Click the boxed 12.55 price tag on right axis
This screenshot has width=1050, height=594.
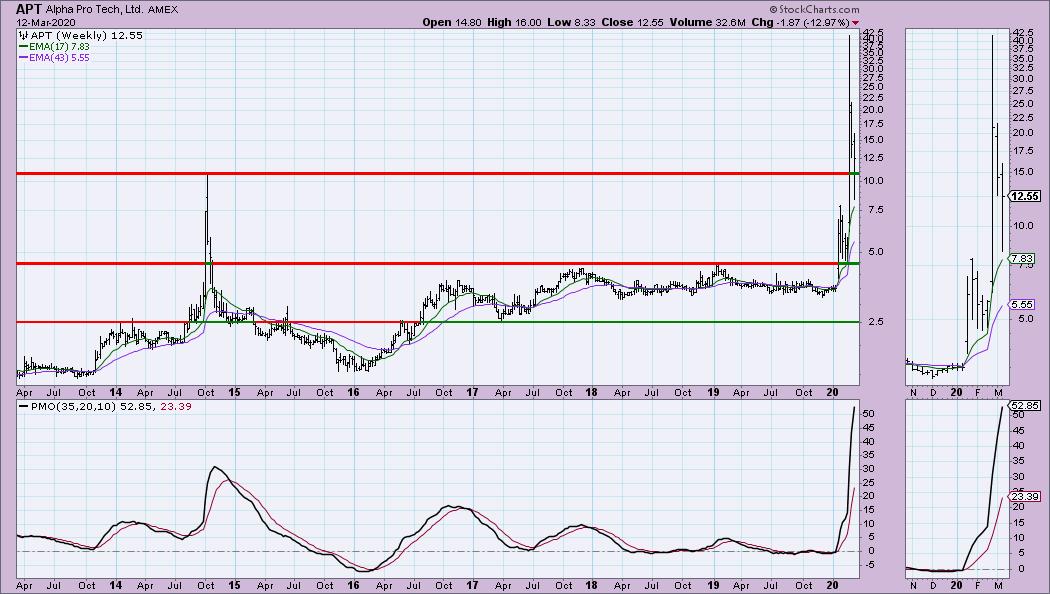tap(1025, 196)
